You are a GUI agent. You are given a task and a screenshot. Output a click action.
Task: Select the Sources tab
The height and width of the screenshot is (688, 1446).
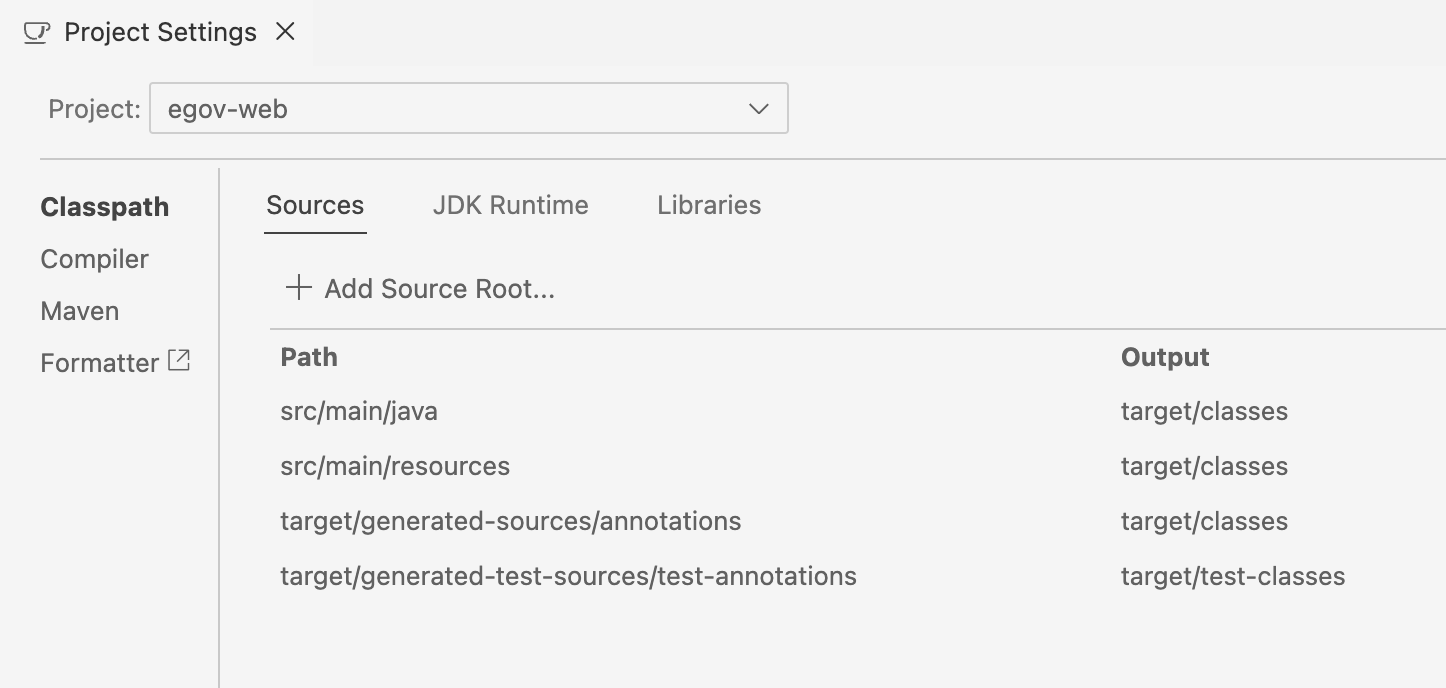pos(315,205)
